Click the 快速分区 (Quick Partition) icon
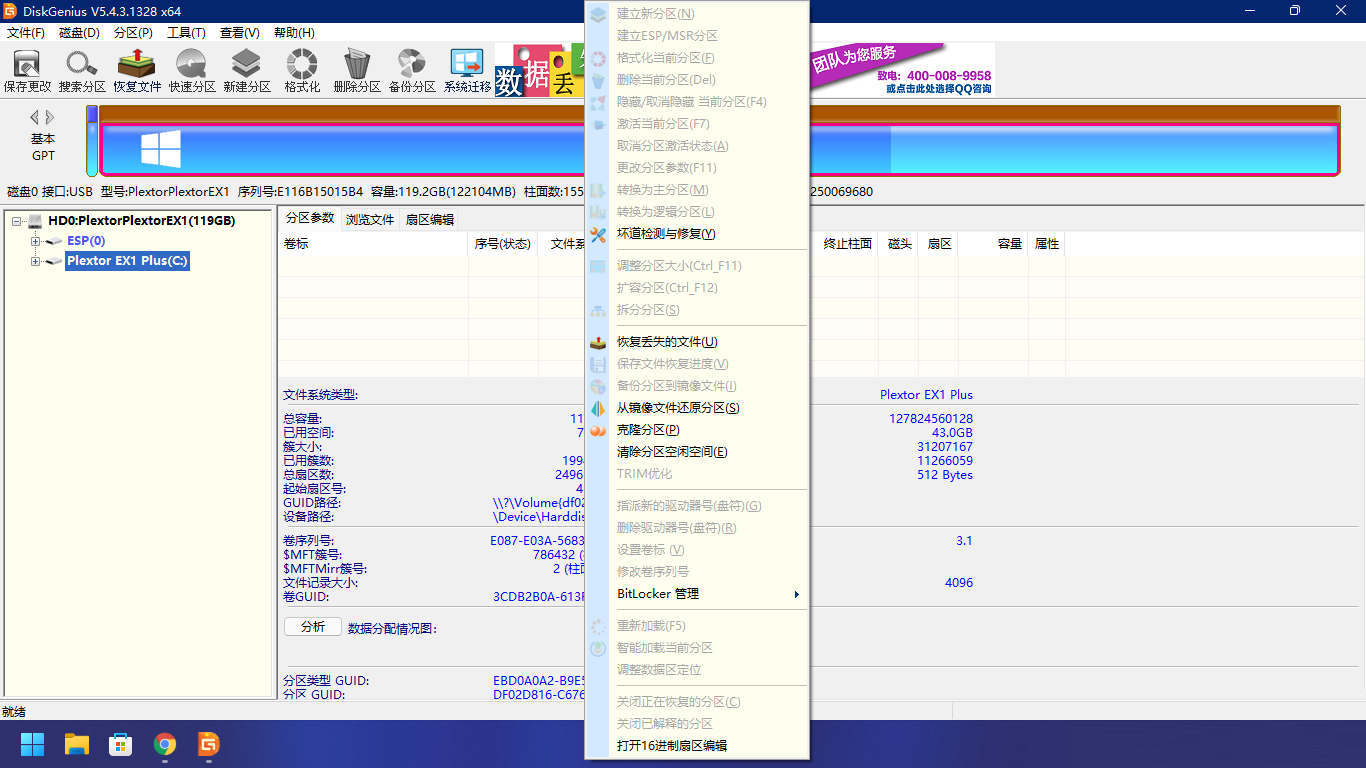The width and height of the screenshot is (1366, 768). 192,70
